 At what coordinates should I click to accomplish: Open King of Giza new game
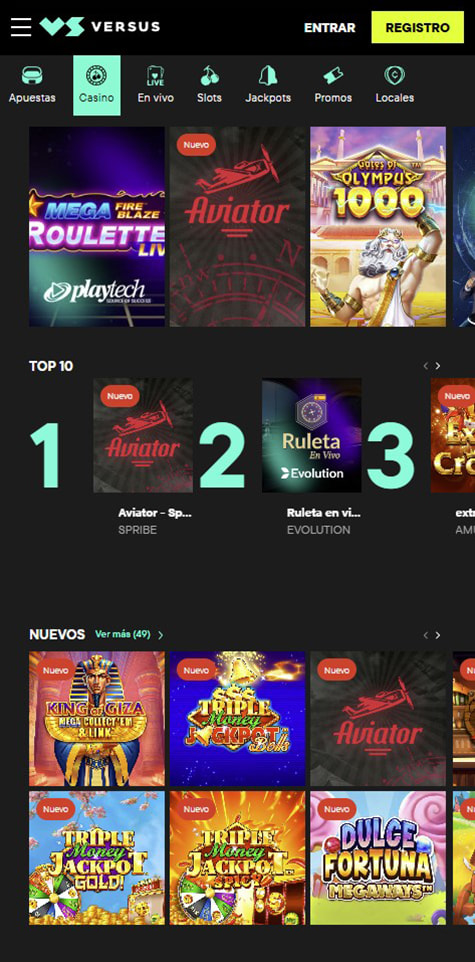(x=97, y=718)
